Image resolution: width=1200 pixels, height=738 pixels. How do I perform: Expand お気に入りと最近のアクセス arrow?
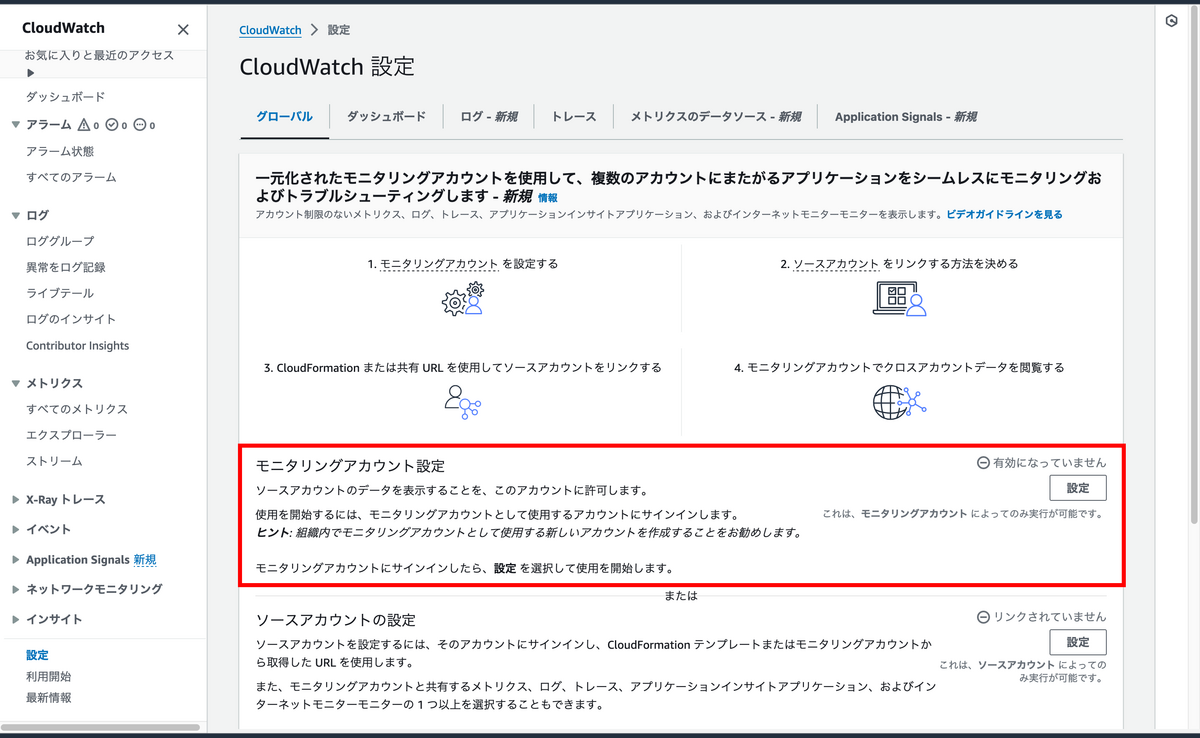(30, 73)
